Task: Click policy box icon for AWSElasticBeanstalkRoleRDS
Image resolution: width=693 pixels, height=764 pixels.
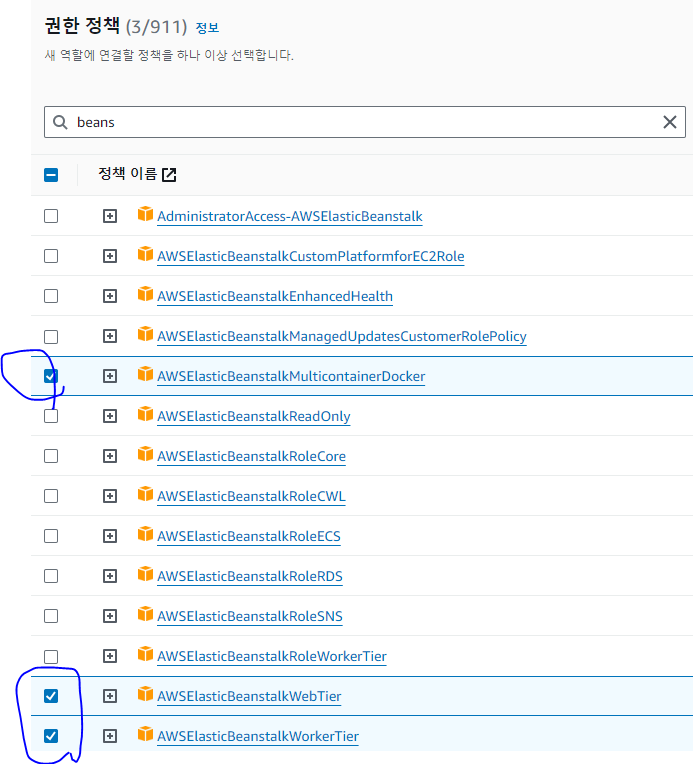Action: point(145,573)
